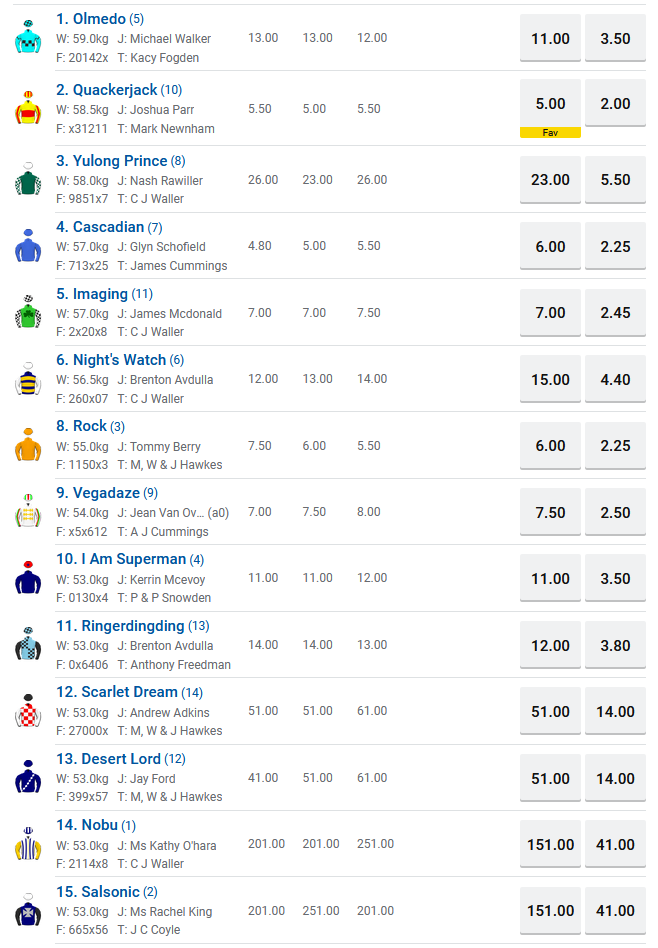Viewport: 658px width, 948px height.
Task: Click Yulong Prince's green checkered silk icon
Action: tap(28, 179)
